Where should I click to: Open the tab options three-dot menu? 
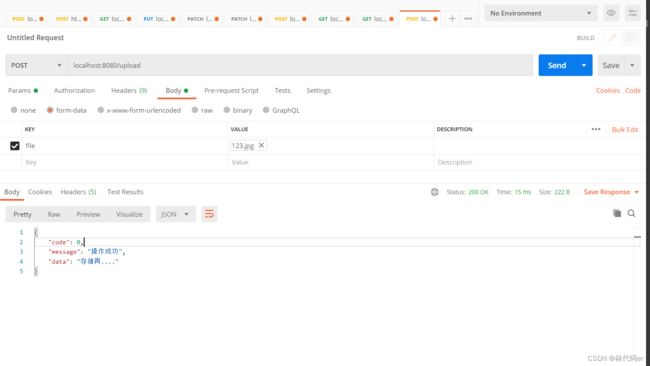coord(468,19)
